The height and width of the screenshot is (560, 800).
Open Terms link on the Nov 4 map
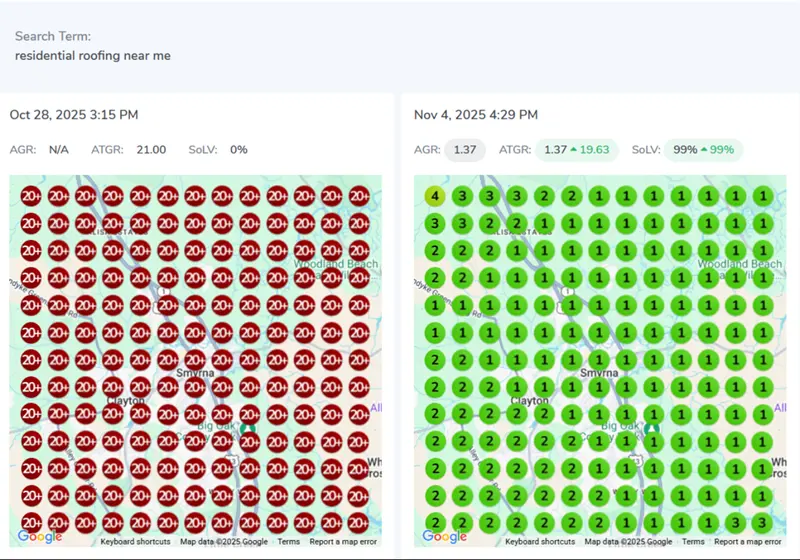694,542
